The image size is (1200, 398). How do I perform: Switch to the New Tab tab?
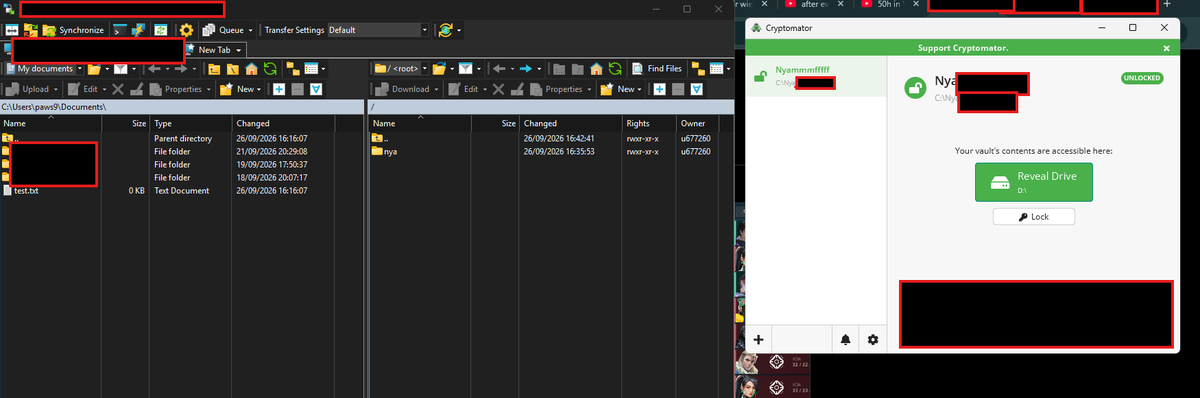click(x=213, y=50)
